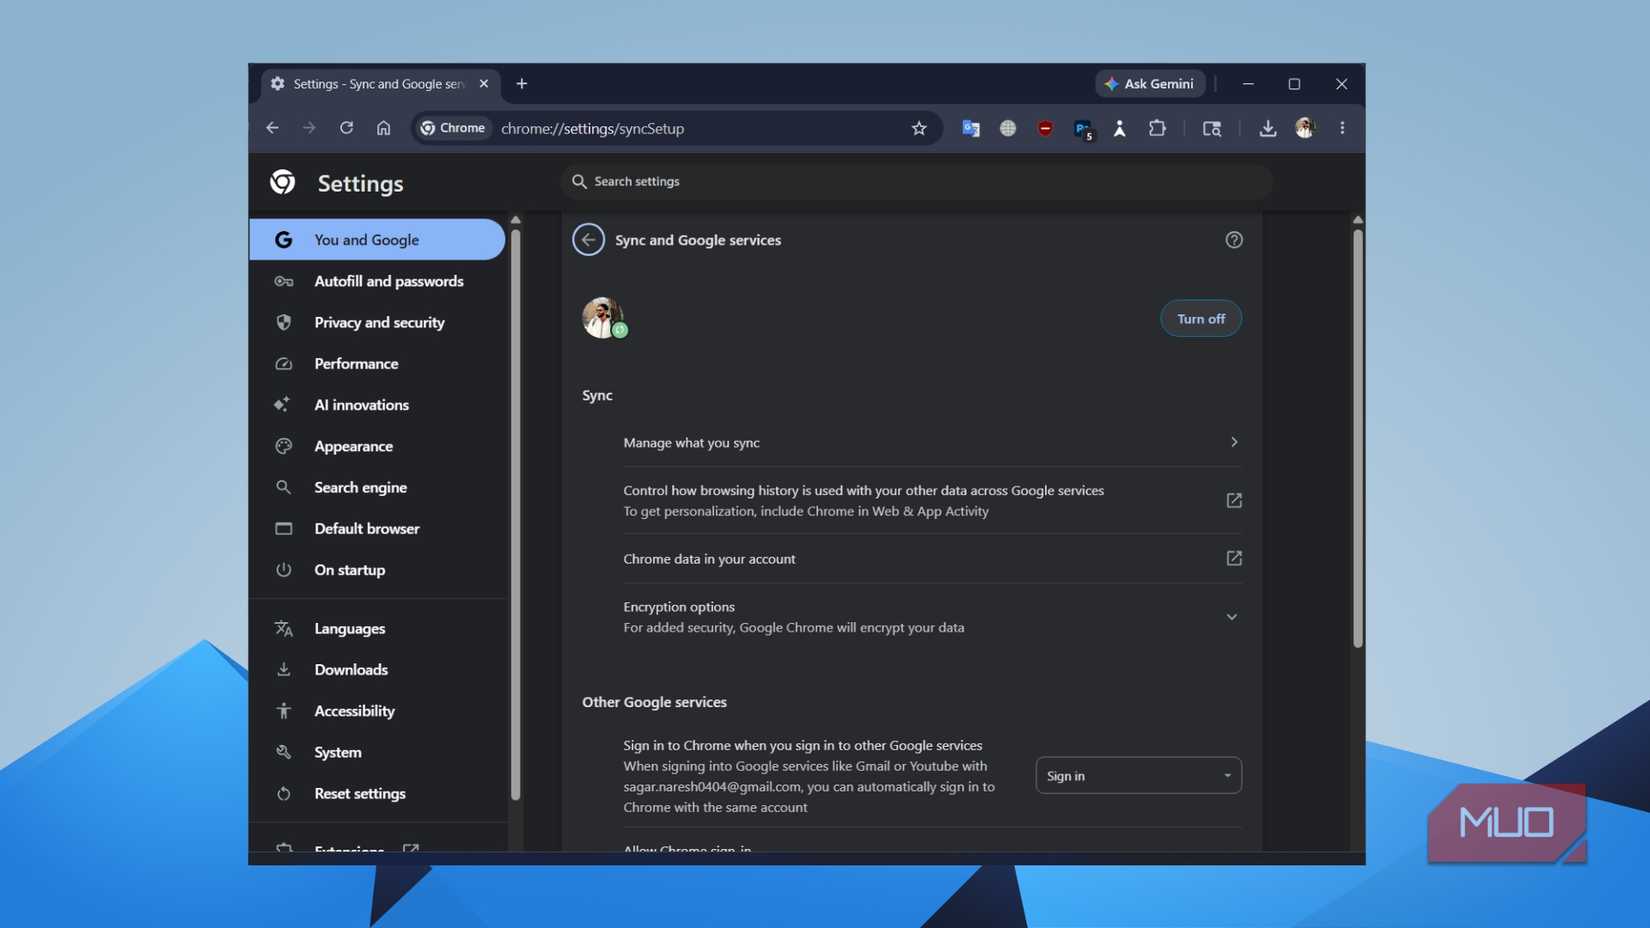Open the blue P extension with badge 5
Image resolution: width=1650 pixels, height=928 pixels.
tap(1083, 129)
